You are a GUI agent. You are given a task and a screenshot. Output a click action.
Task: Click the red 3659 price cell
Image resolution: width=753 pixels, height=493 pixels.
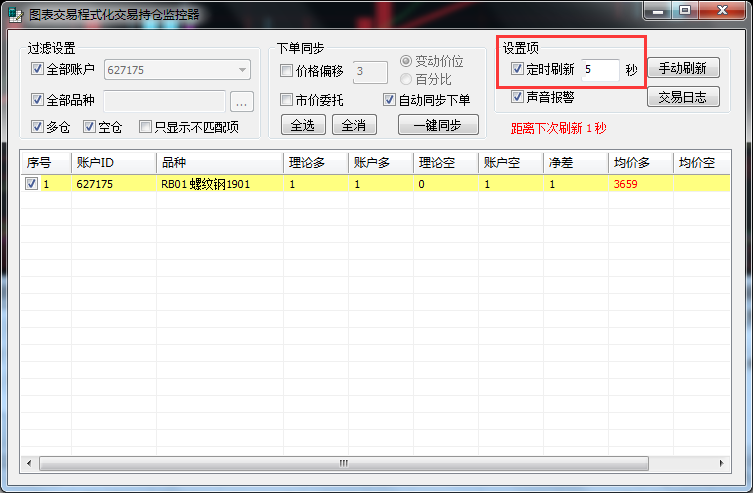click(641, 184)
